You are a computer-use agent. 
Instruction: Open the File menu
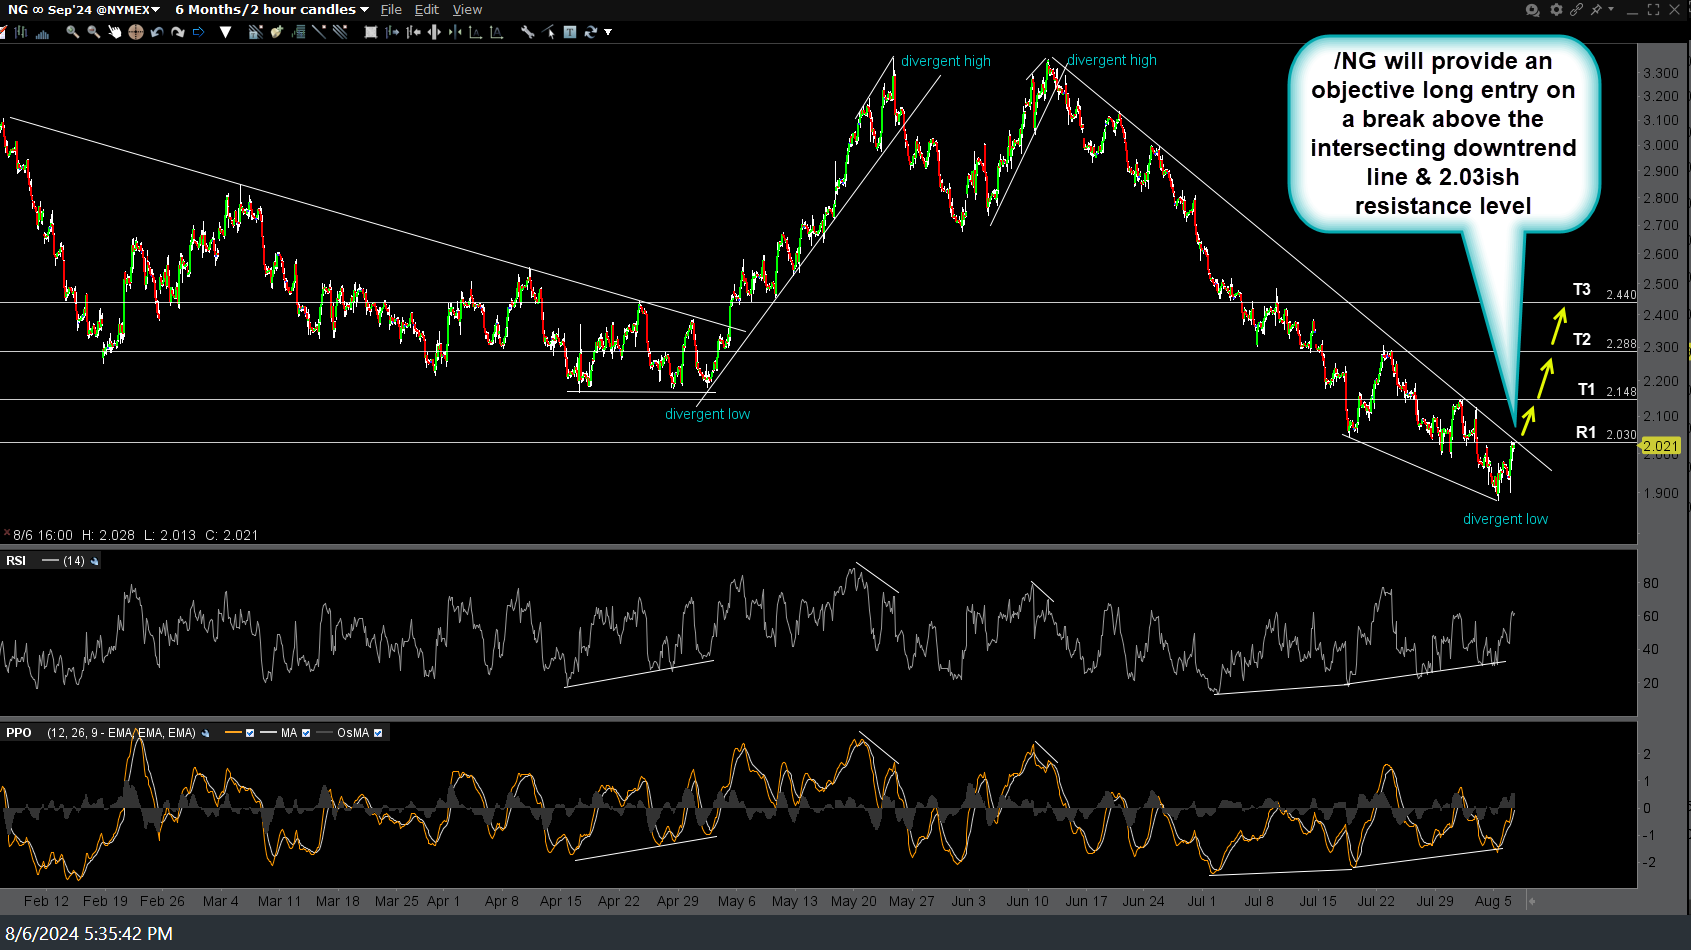391,9
